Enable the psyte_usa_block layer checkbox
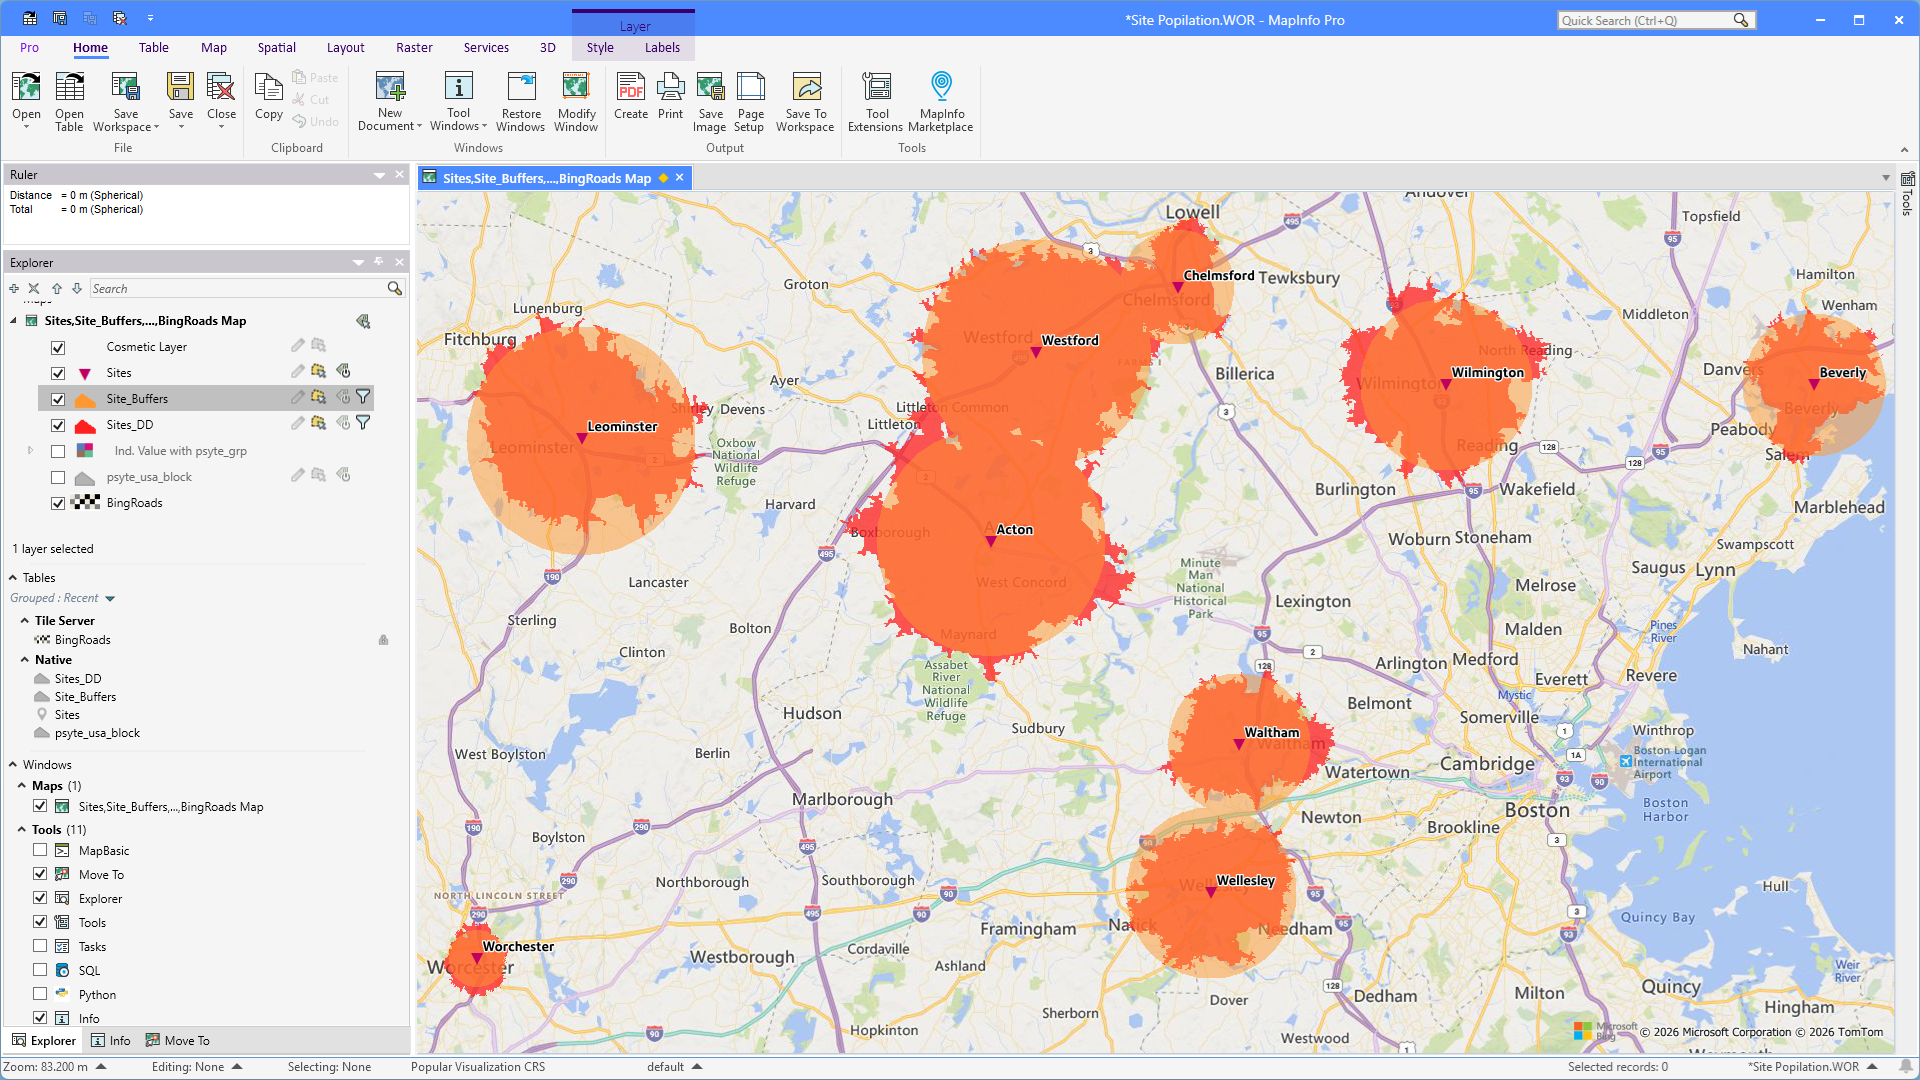The image size is (1920, 1080). point(58,477)
